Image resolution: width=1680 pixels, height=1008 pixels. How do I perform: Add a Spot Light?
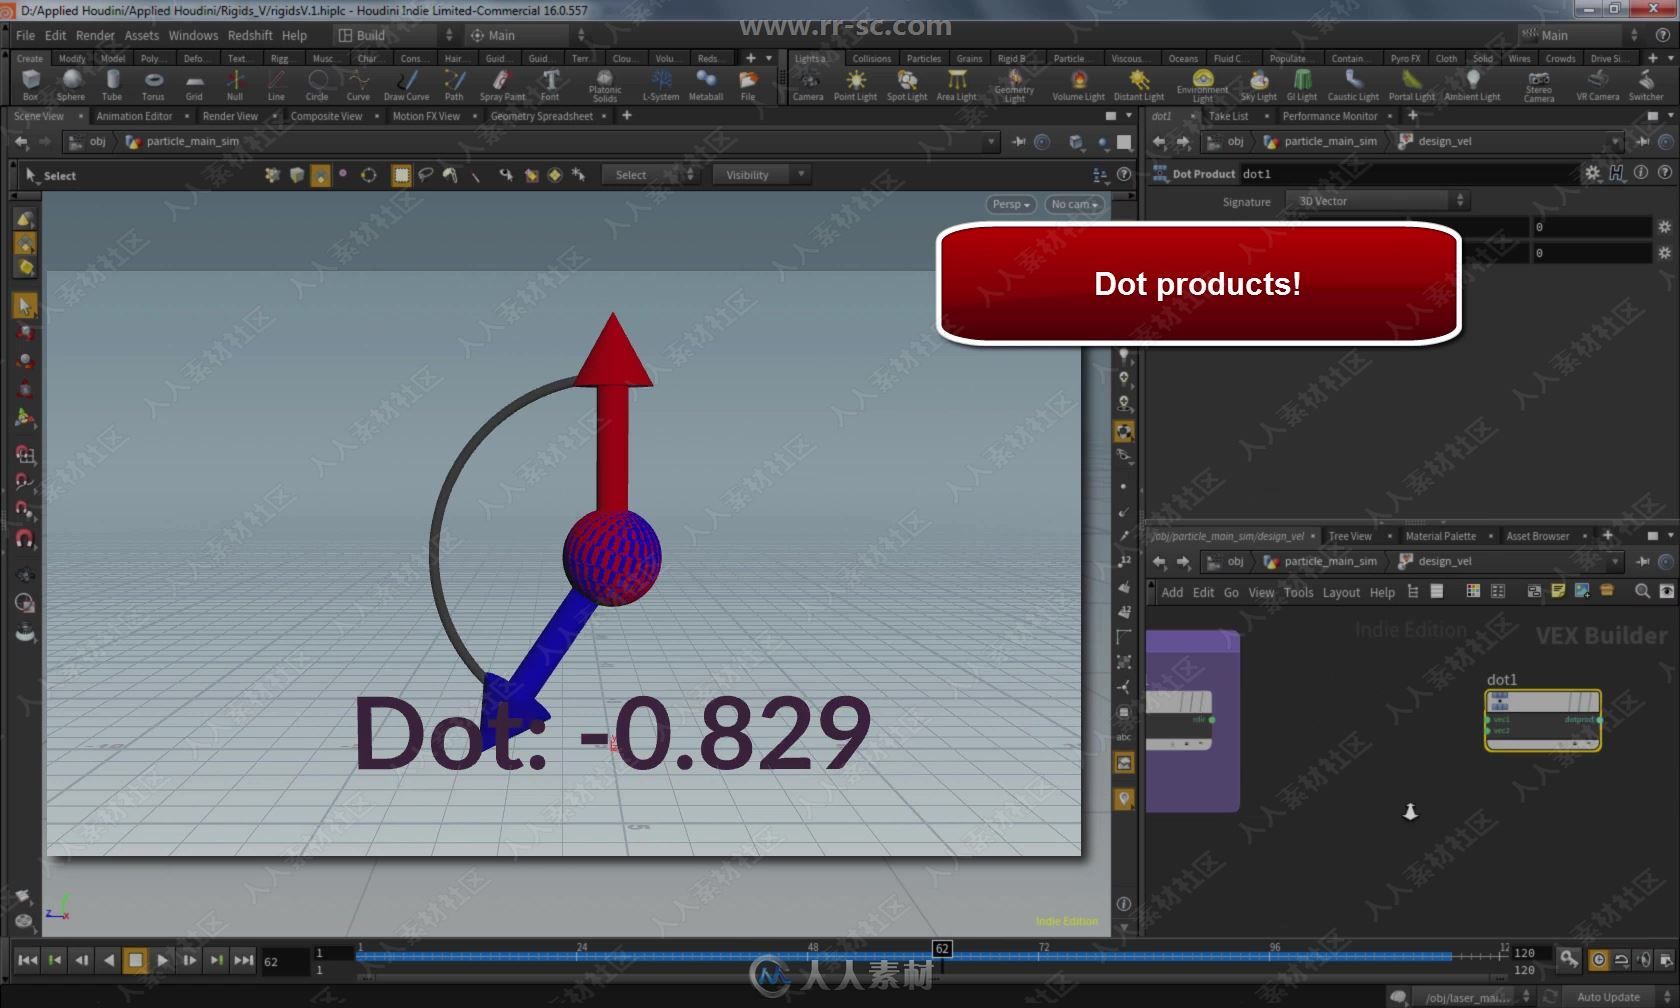907,85
